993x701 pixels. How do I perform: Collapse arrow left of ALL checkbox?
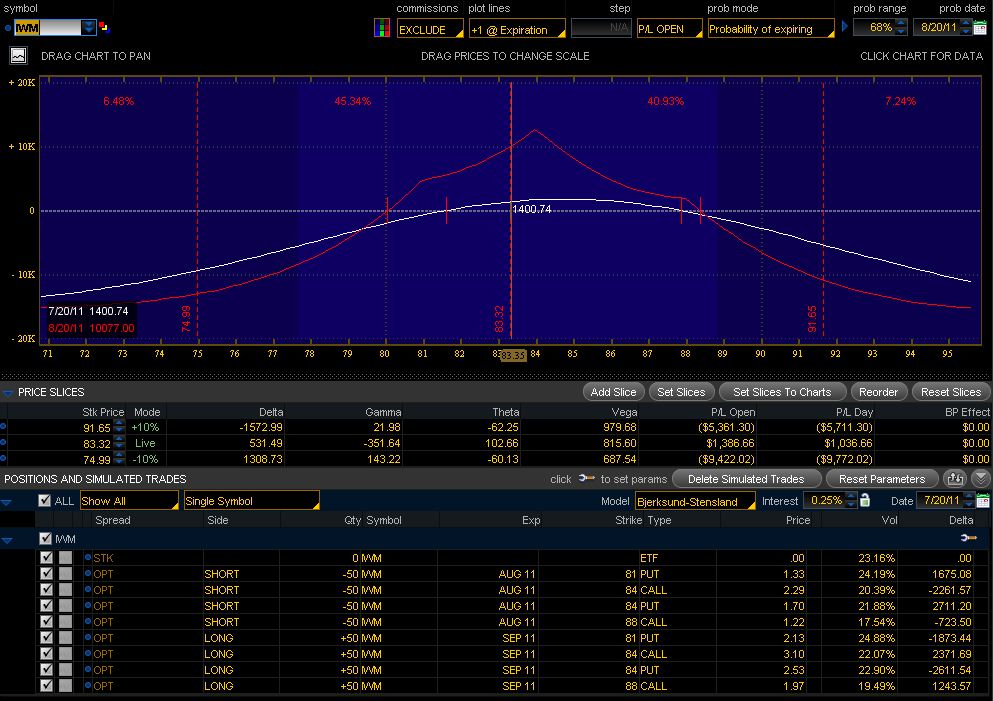(x=7, y=502)
